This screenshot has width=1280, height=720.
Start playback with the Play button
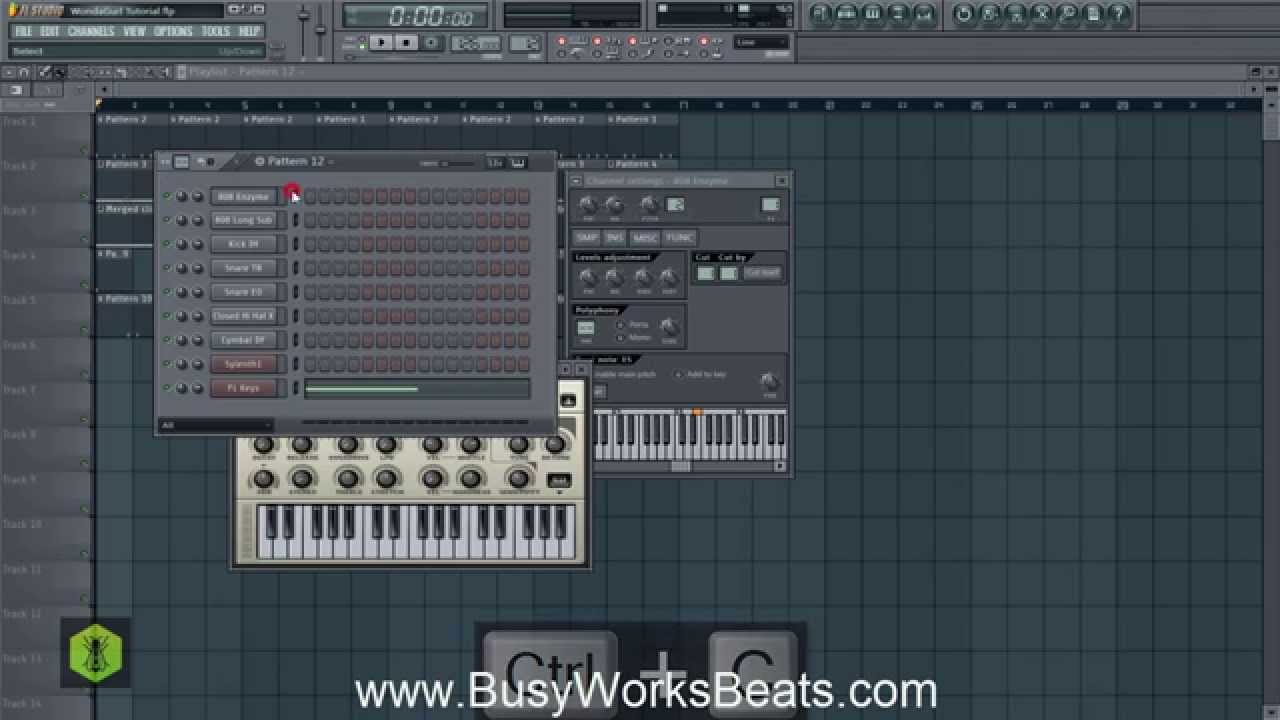(381, 43)
